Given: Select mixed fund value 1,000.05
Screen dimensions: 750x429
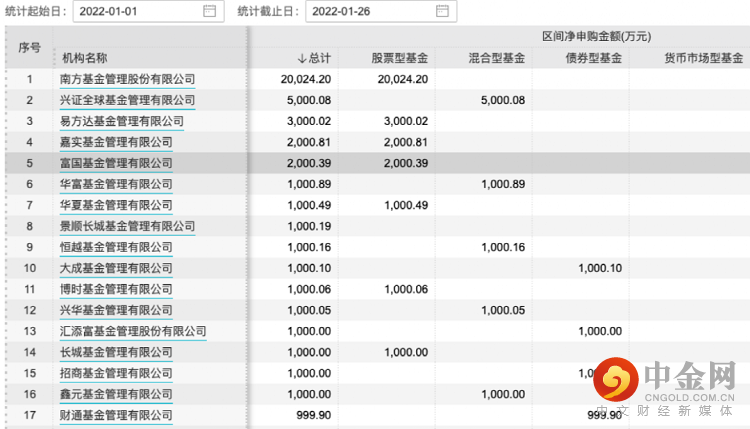Looking at the screenshot, I should click(503, 311).
